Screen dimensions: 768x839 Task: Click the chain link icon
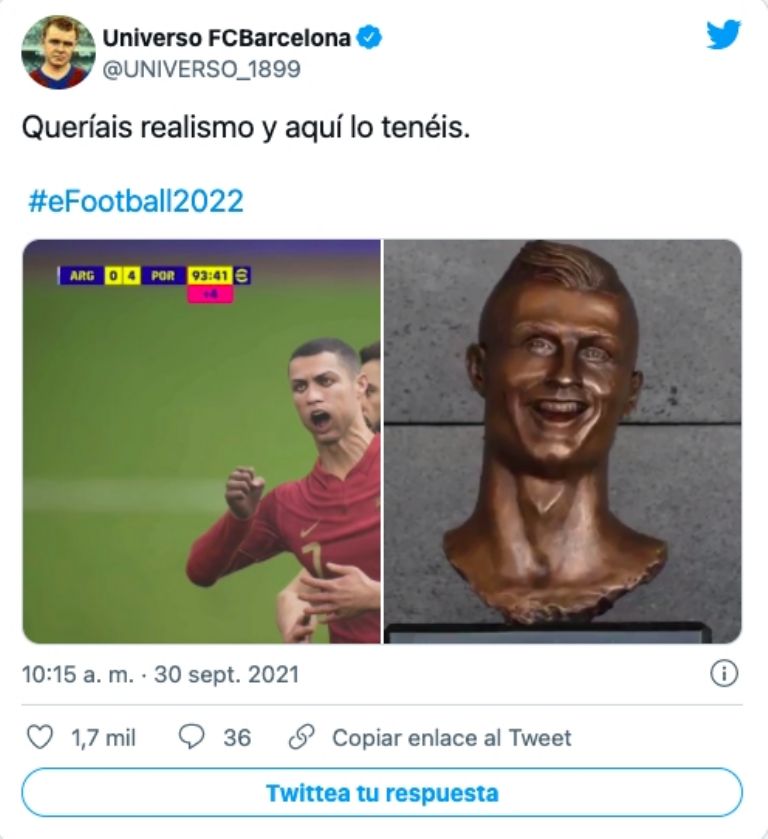300,738
